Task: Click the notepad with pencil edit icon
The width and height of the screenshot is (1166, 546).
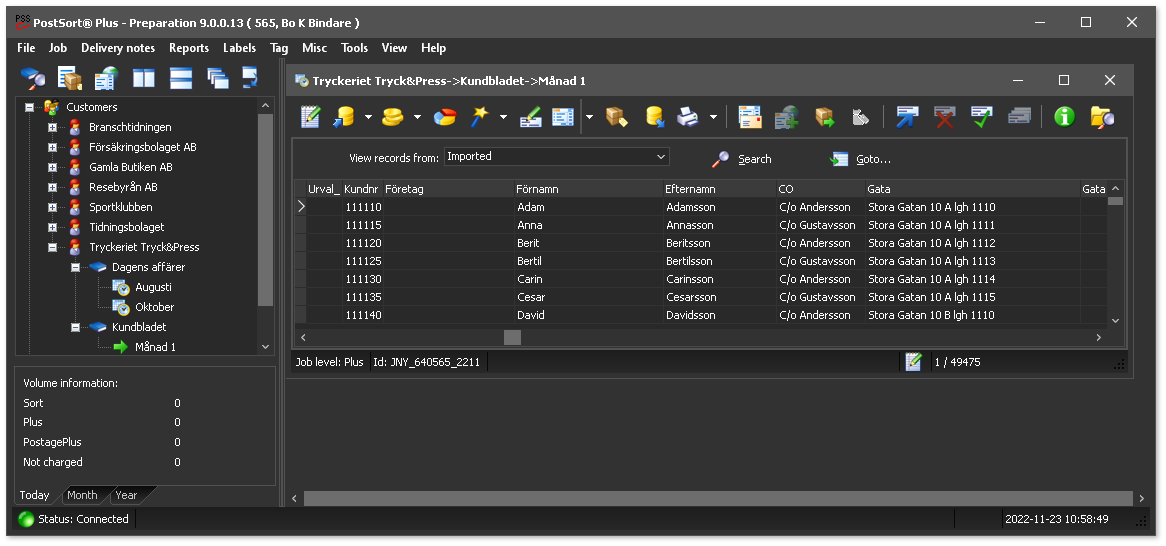Action: [x=310, y=117]
